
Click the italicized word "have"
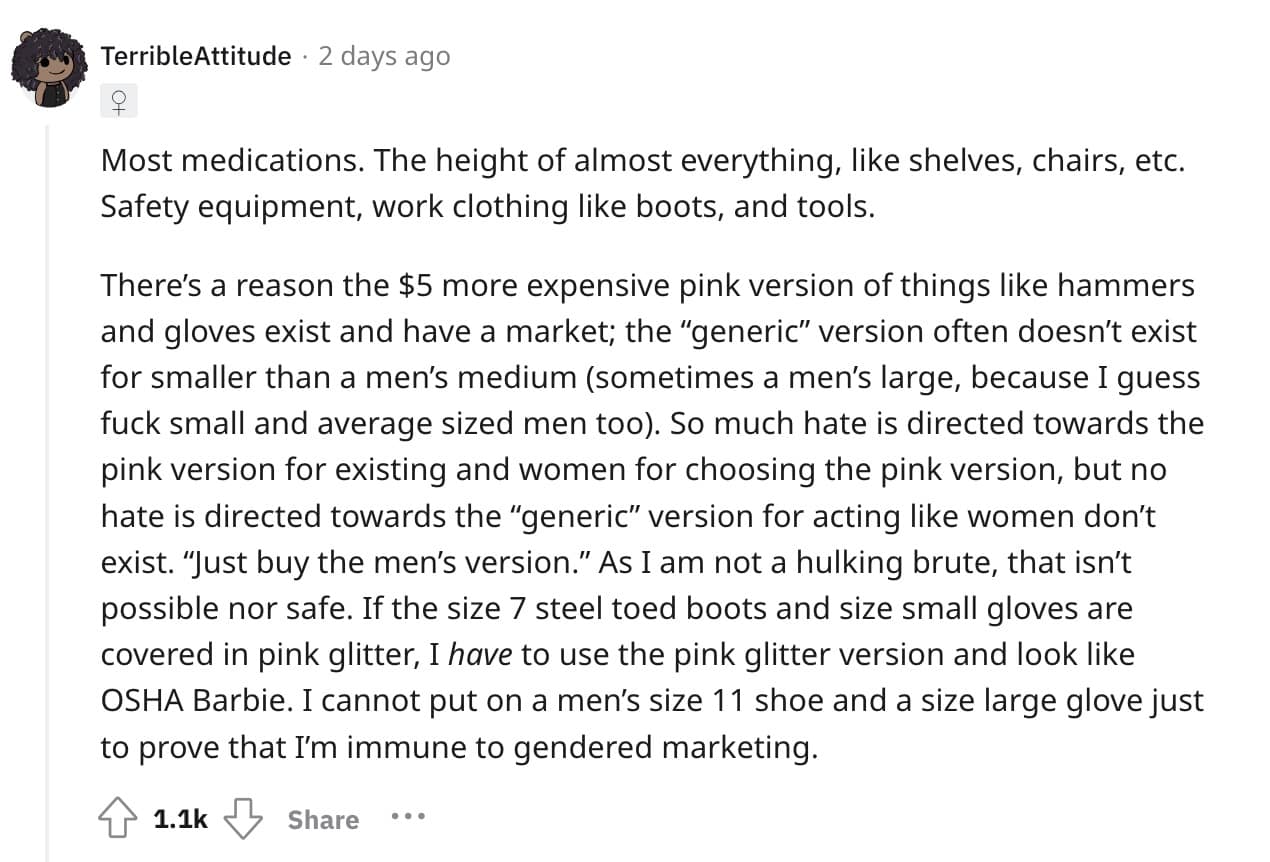482,654
